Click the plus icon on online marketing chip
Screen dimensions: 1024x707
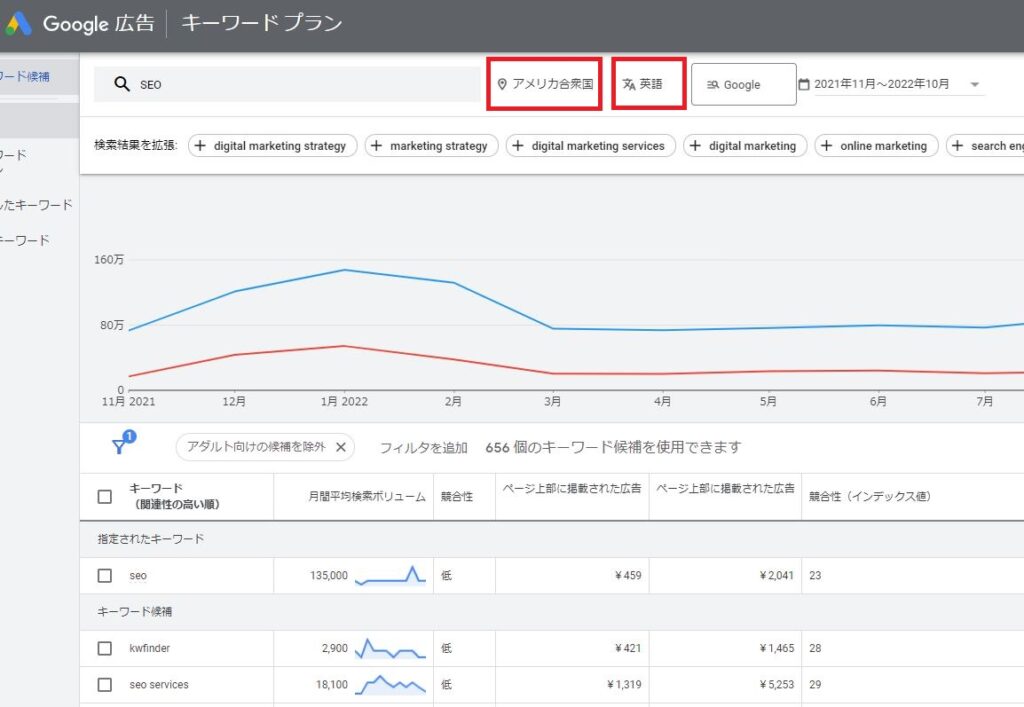[826, 146]
